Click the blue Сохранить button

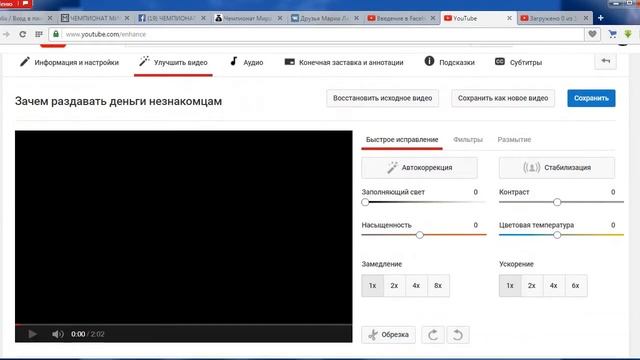click(x=591, y=98)
